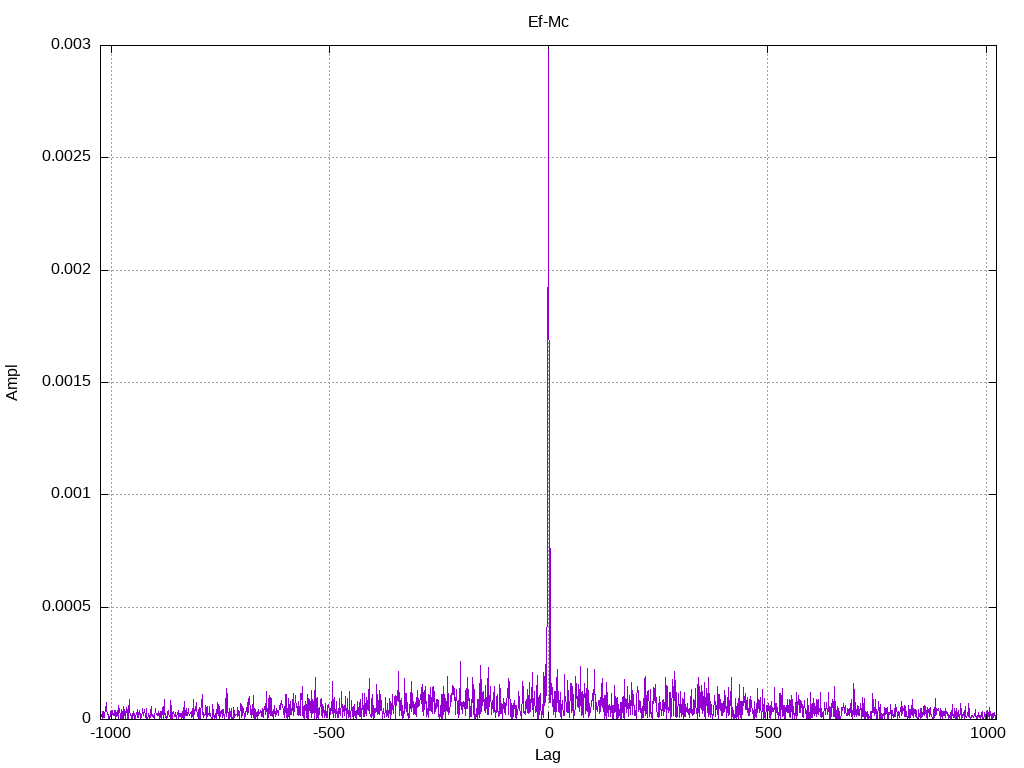This screenshot has width=1024, height=768.
Task: Click the 0.0015 y-axis tick label
Action: (x=67, y=381)
